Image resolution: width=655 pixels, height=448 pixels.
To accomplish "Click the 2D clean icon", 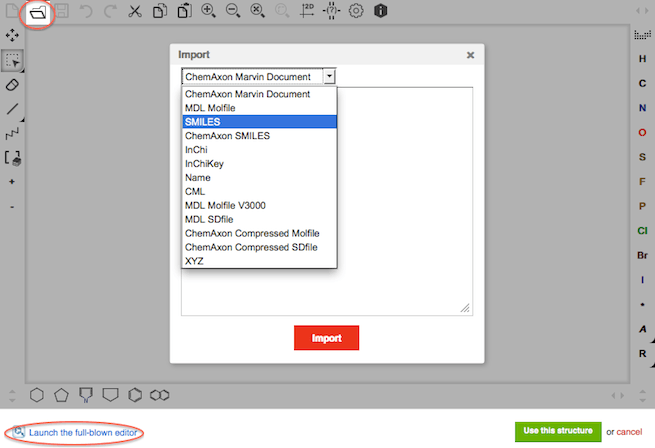I will click(x=307, y=11).
